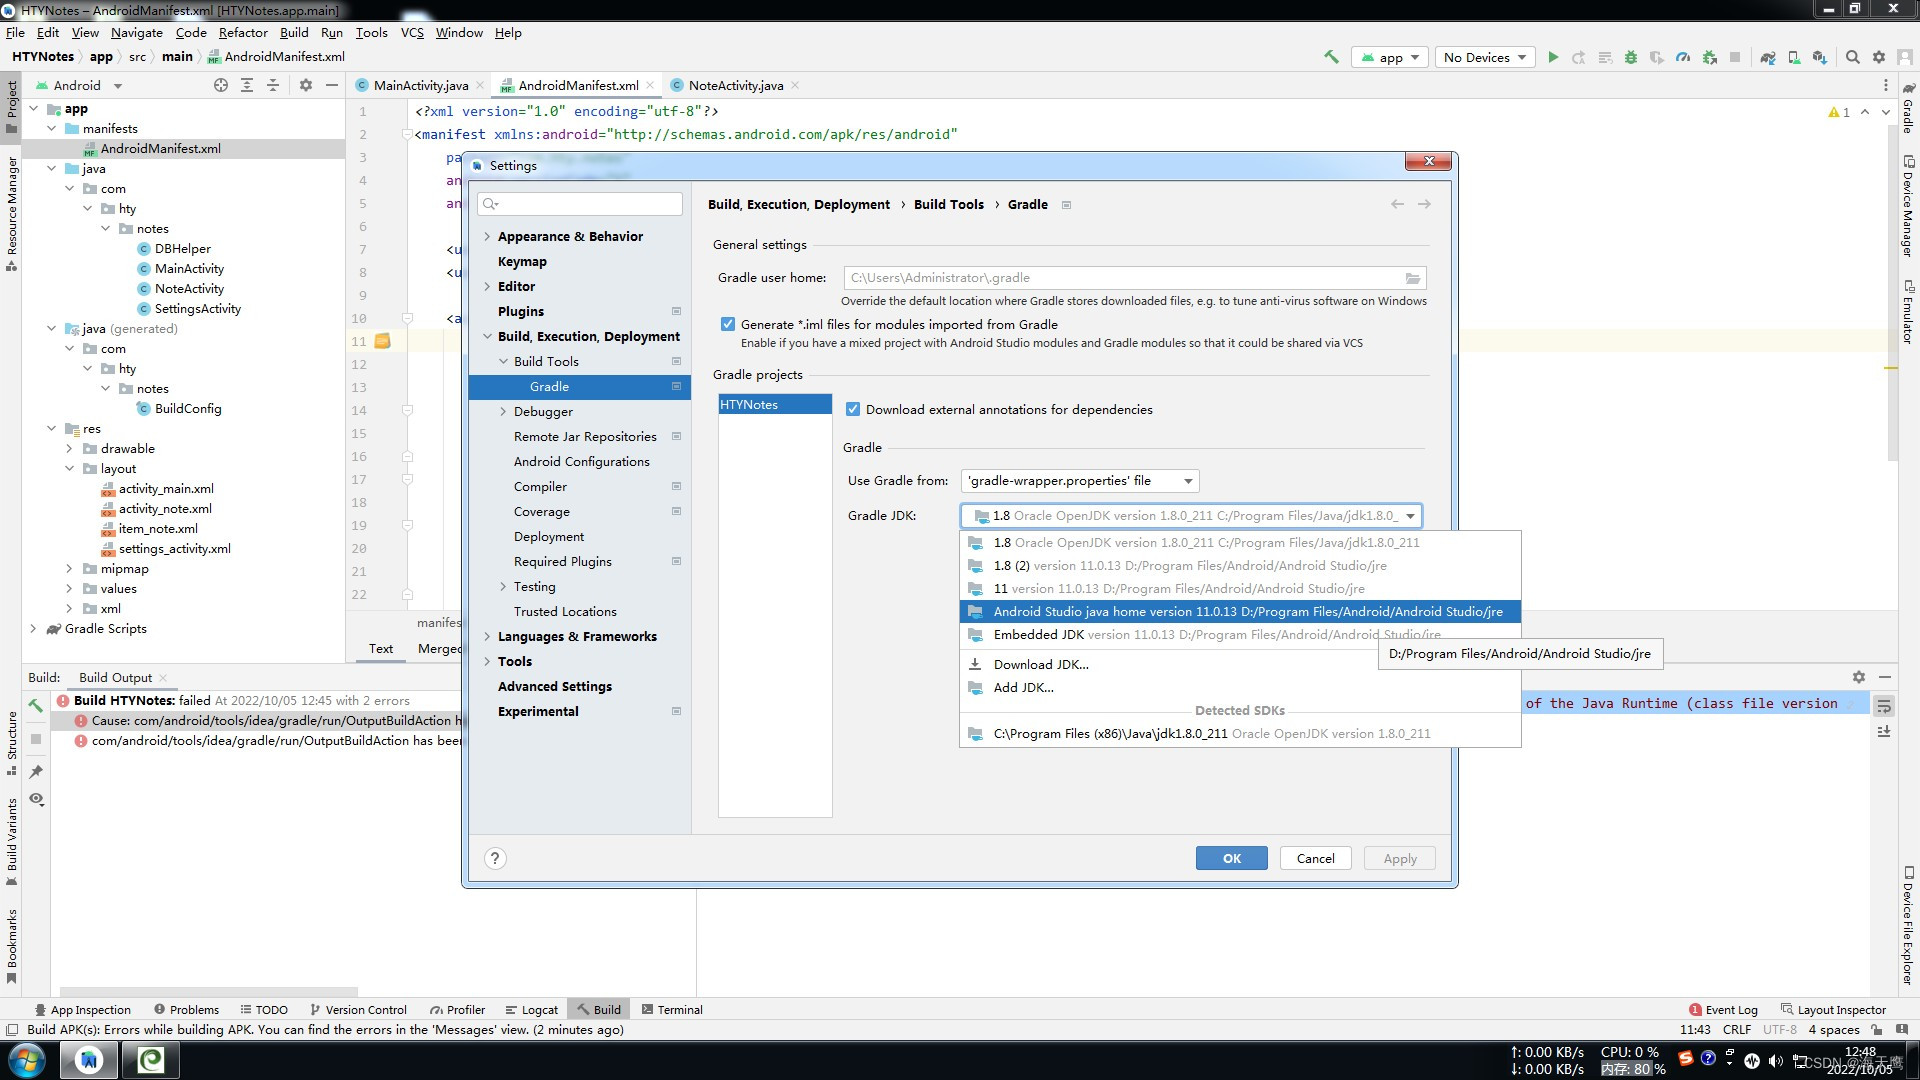
Task: Expand the Editor settings section
Action: [x=487, y=287]
